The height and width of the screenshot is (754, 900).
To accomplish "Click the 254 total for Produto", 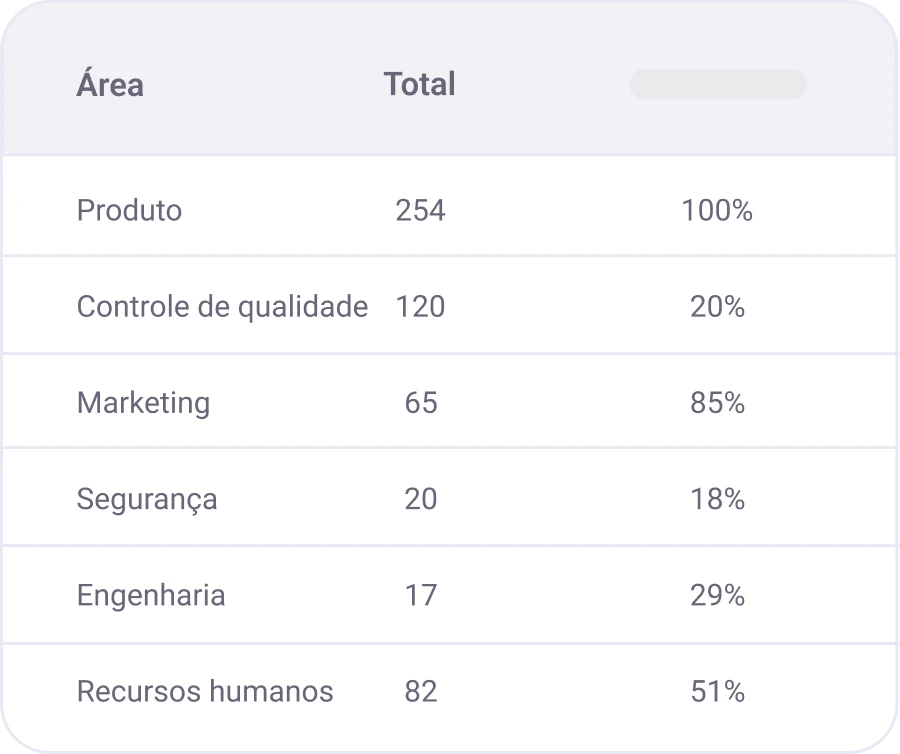I will coord(420,211).
